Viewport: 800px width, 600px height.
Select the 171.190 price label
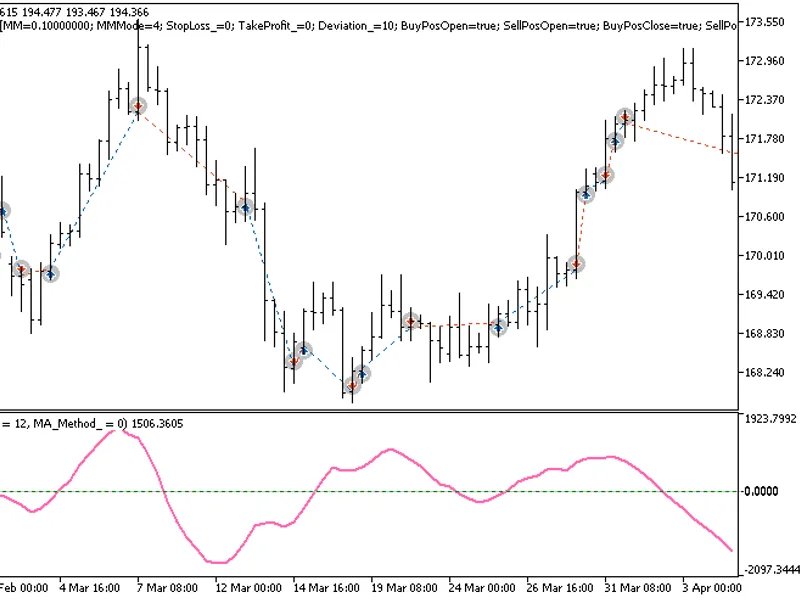(764, 178)
